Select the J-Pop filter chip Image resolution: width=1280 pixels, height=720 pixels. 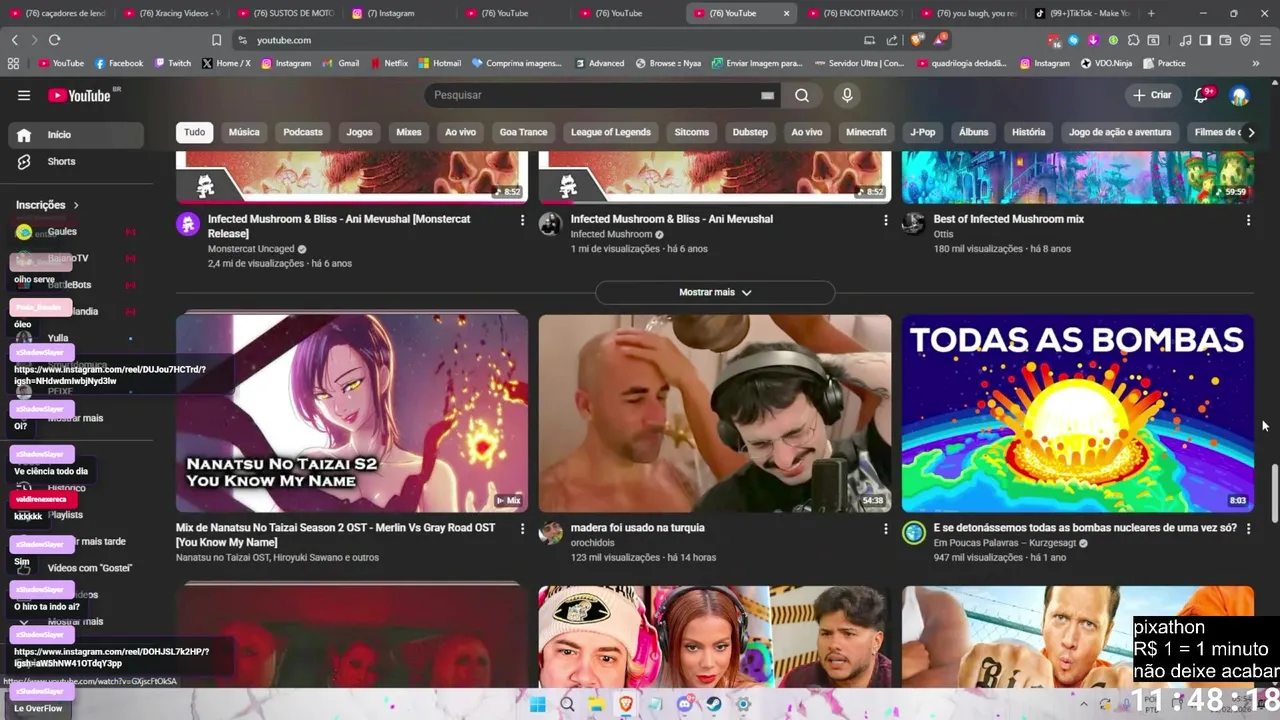click(923, 132)
